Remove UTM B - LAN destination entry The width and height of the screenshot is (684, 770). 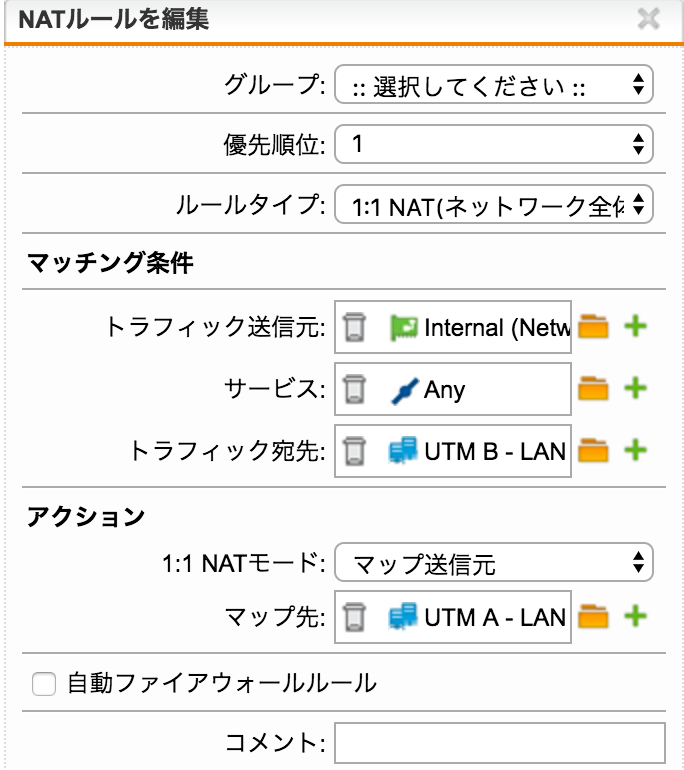[x=354, y=451]
